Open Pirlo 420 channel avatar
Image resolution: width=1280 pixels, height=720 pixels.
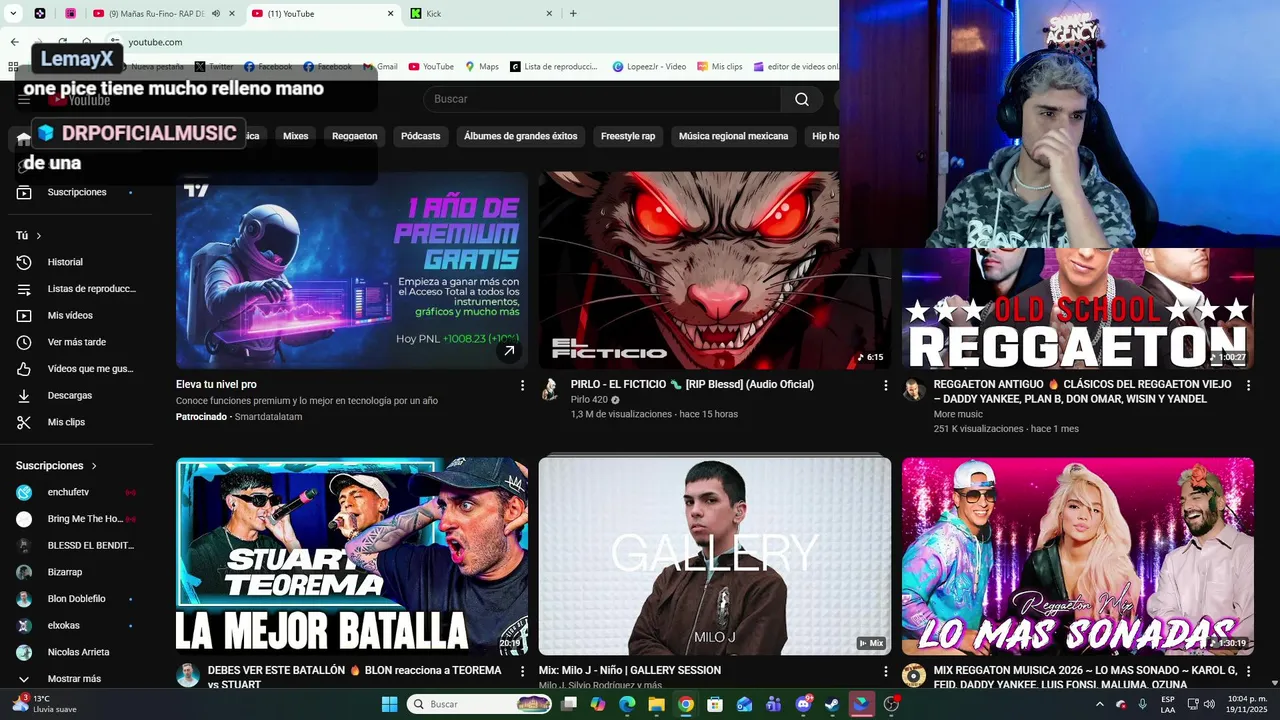[550, 389]
